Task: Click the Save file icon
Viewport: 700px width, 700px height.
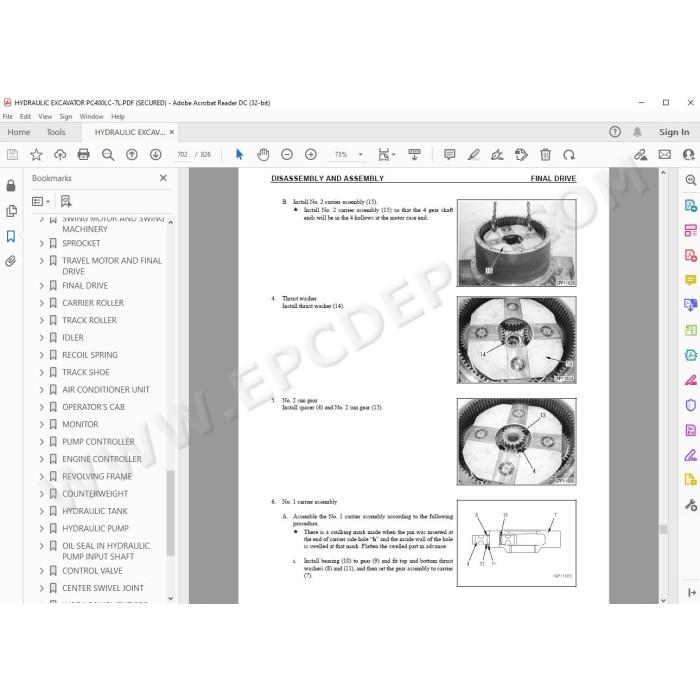Action: [12, 154]
